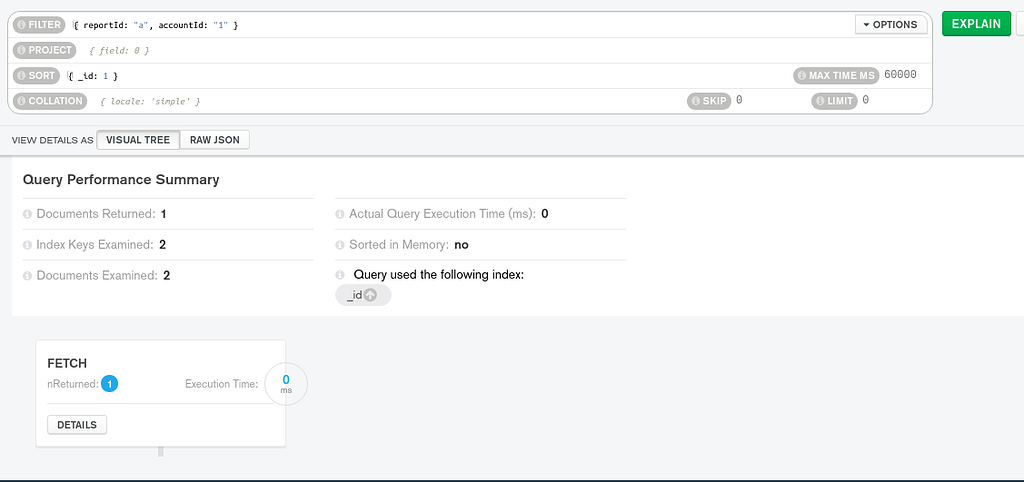Click the sort input with _id: 1
Image resolution: width=1024 pixels, height=482 pixels.
(x=428, y=76)
